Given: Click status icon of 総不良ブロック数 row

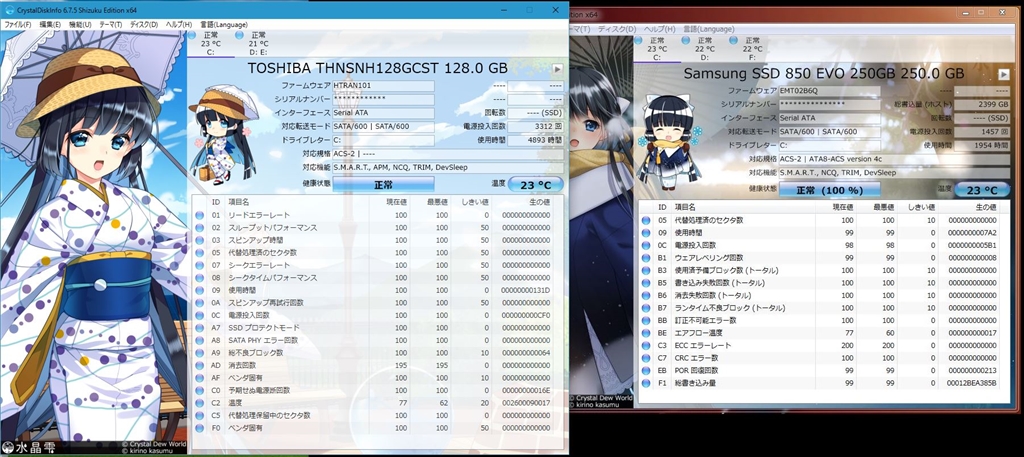Looking at the screenshot, I should click(200, 353).
